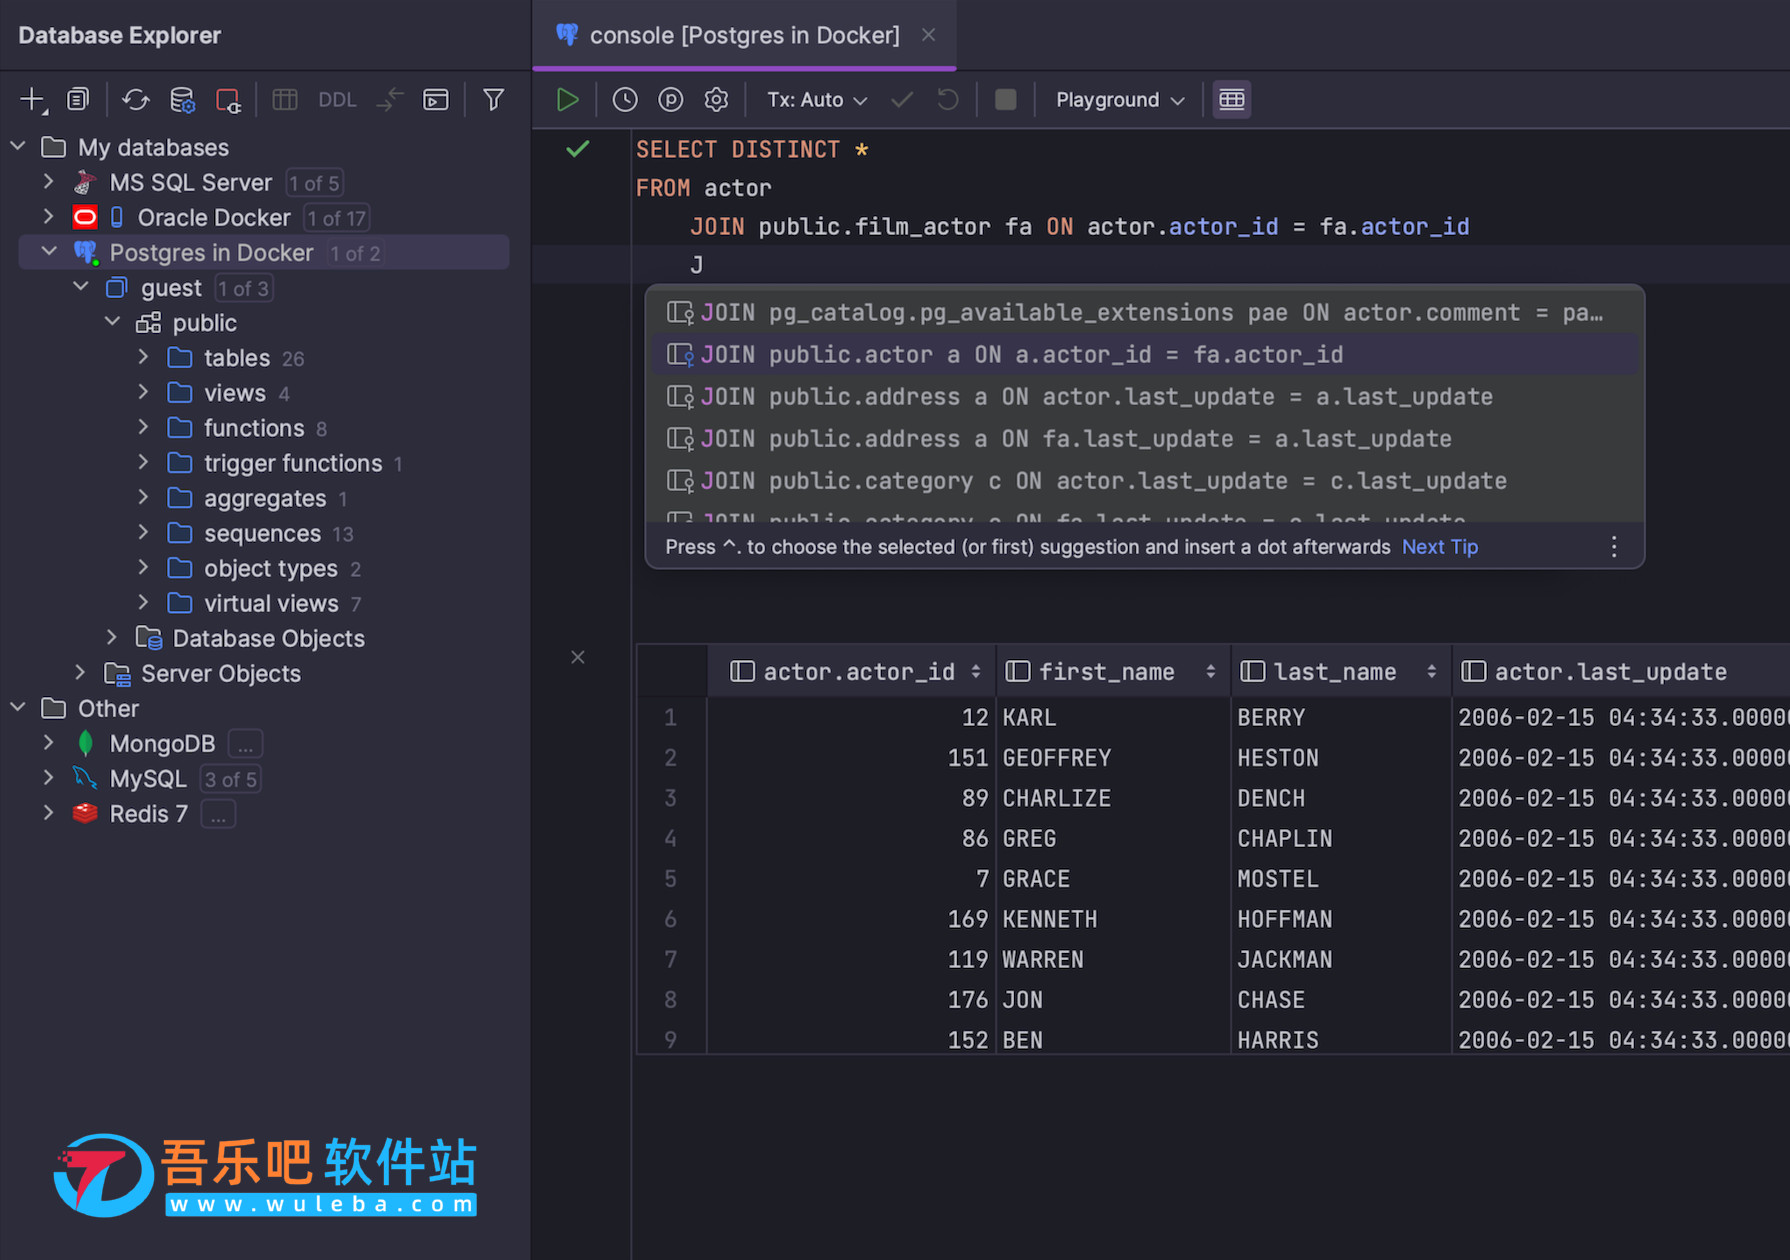Run the query with the green Execute button
The width and height of the screenshot is (1790, 1260).
point(568,100)
